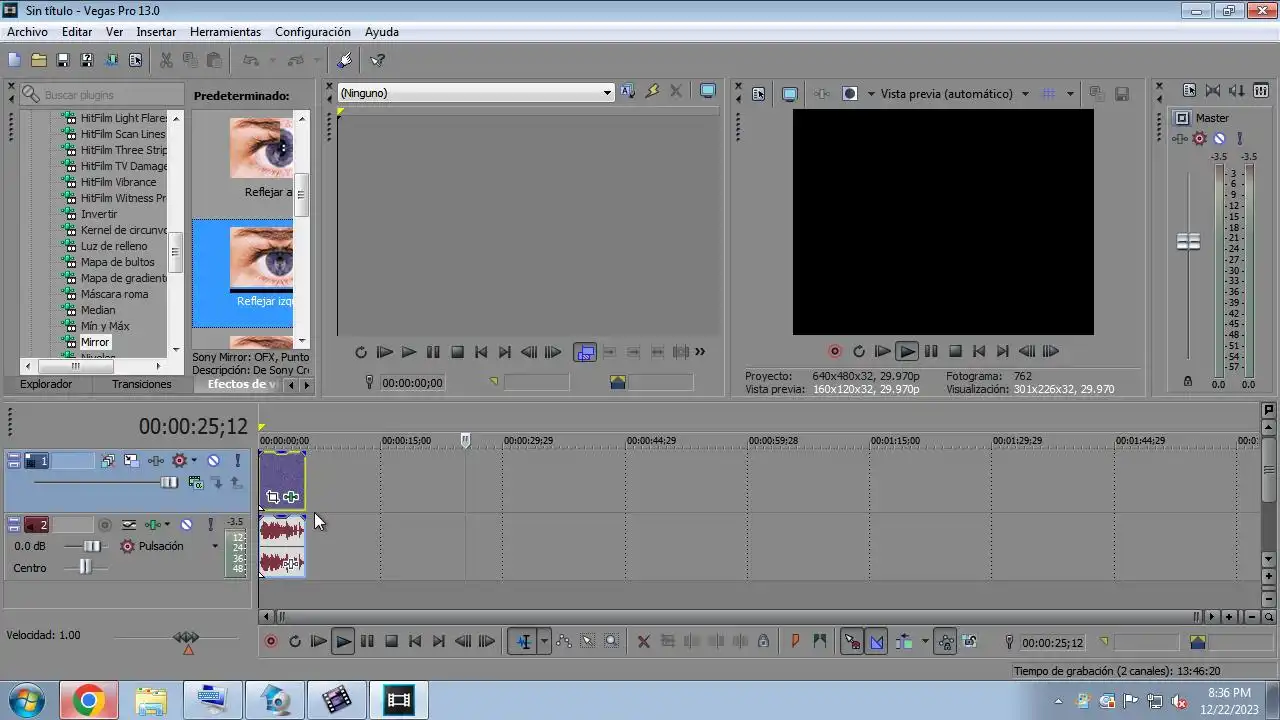Mute audio track 2

click(189, 525)
